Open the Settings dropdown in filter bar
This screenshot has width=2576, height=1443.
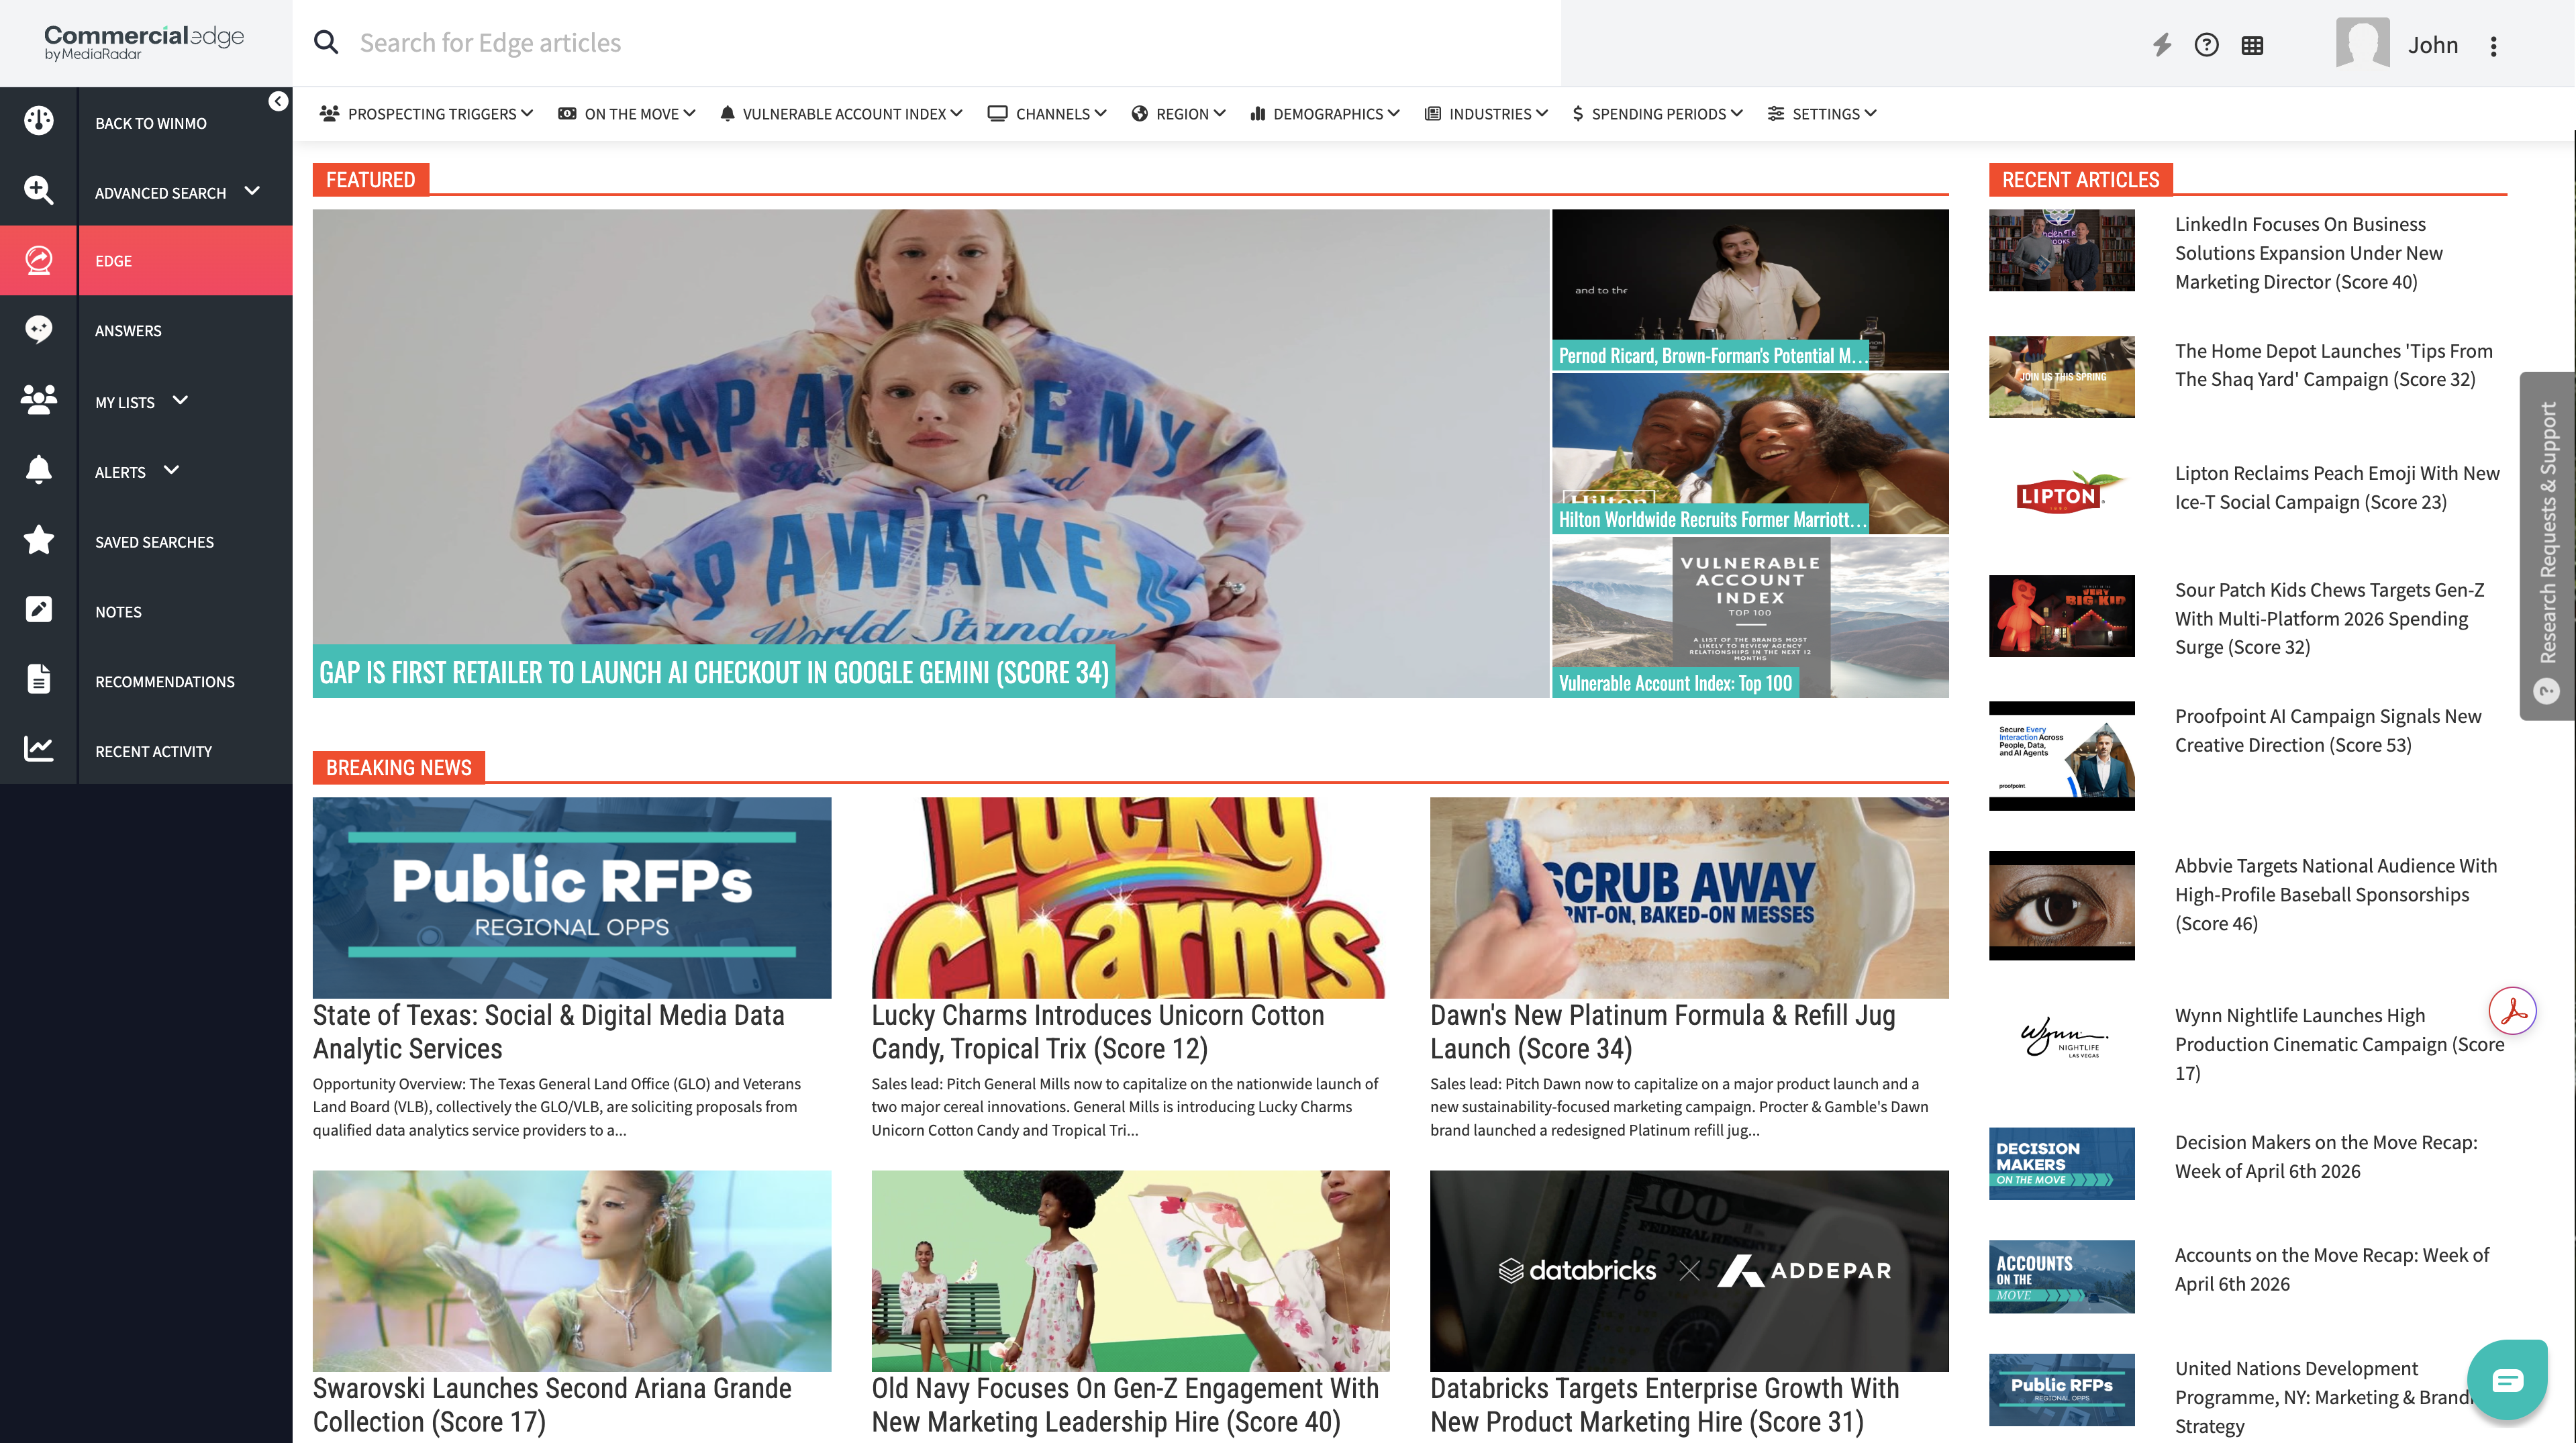1822,114
